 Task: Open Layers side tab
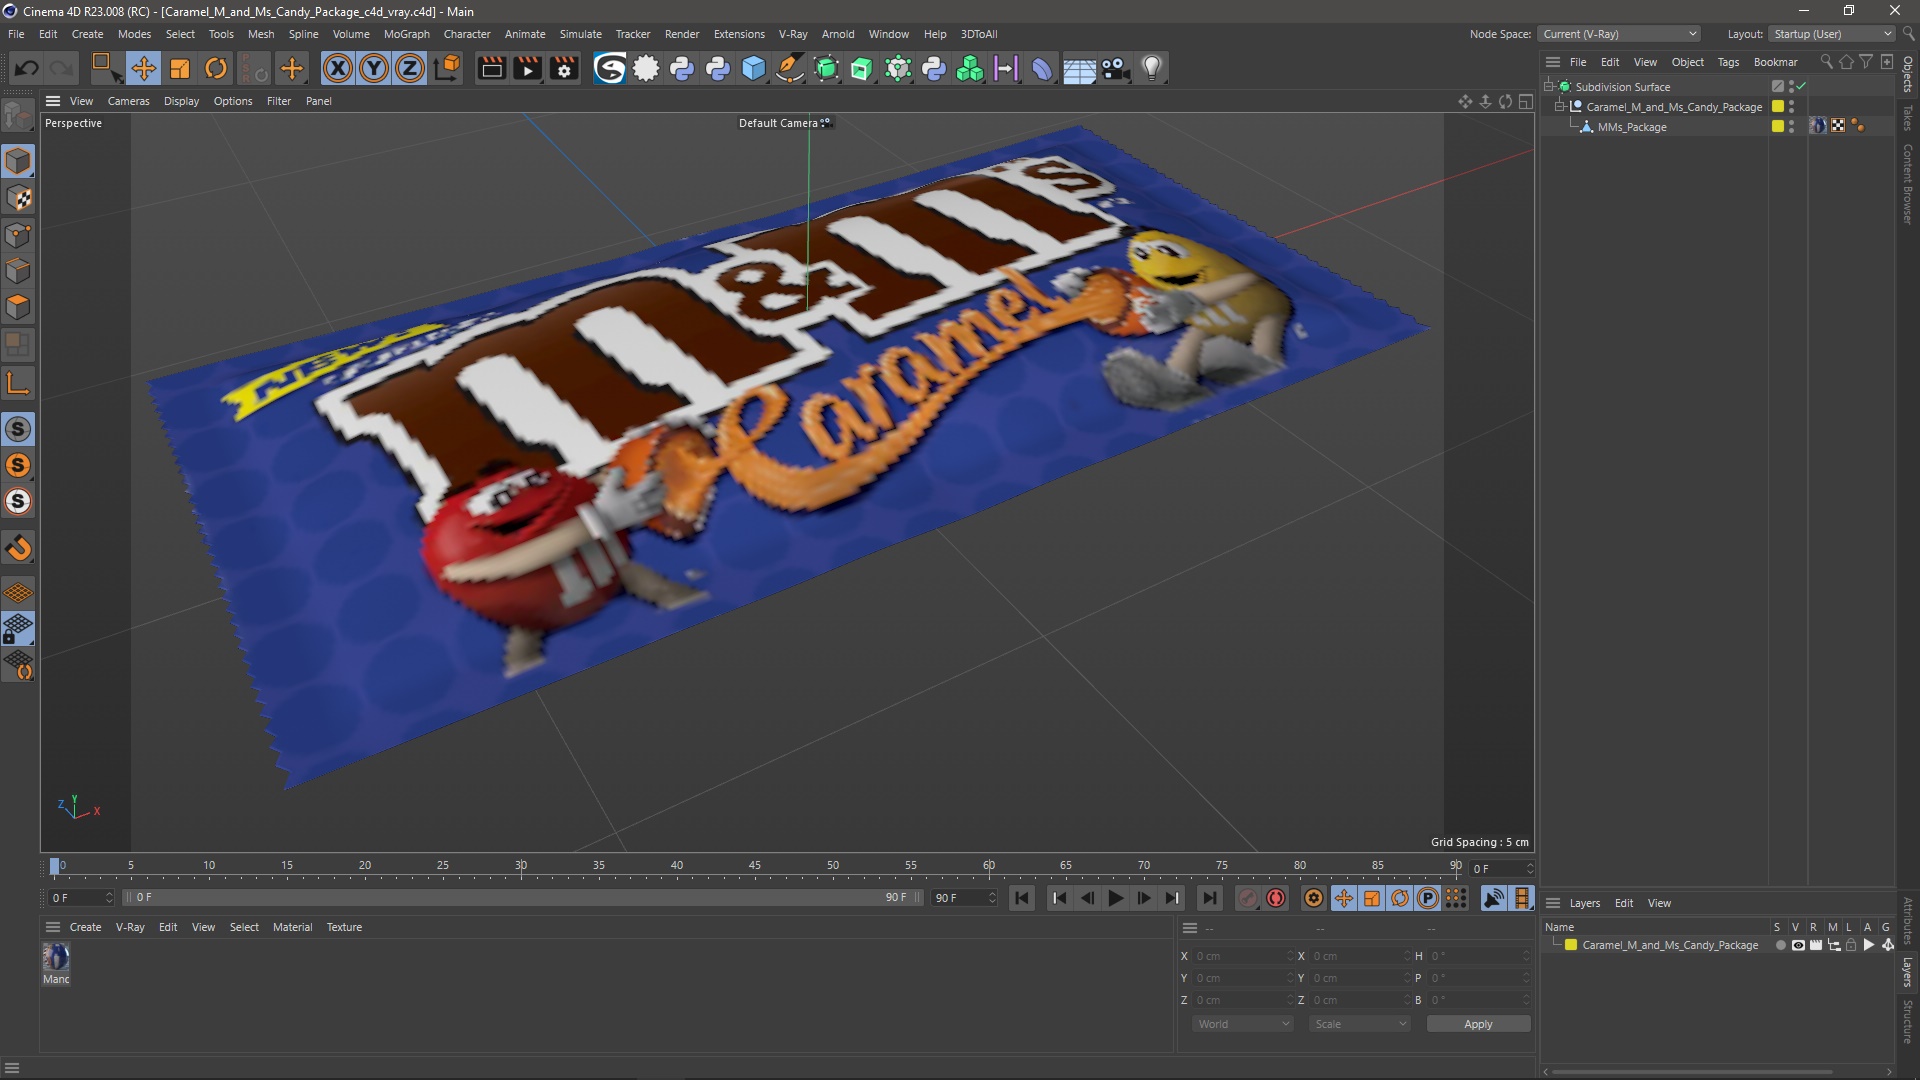click(x=1908, y=972)
